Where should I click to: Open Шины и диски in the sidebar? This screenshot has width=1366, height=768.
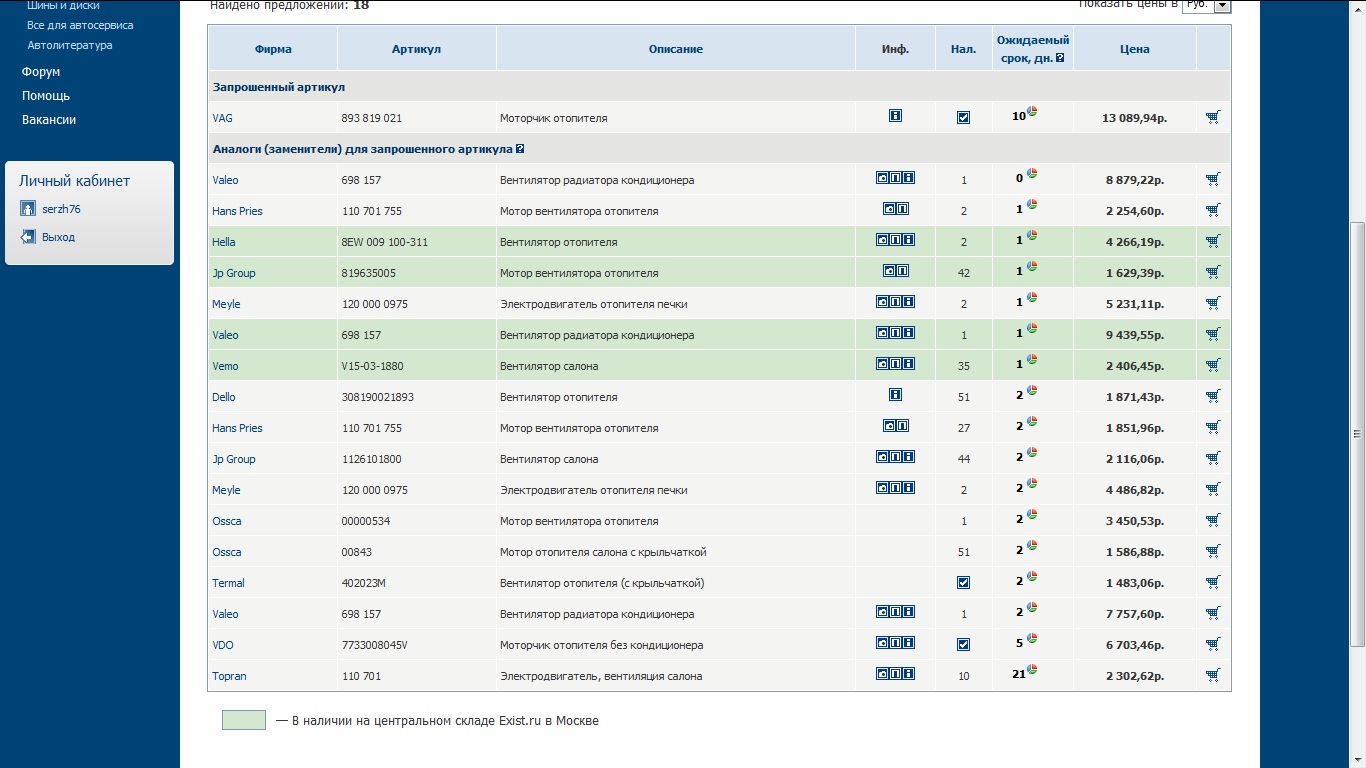[x=63, y=6]
